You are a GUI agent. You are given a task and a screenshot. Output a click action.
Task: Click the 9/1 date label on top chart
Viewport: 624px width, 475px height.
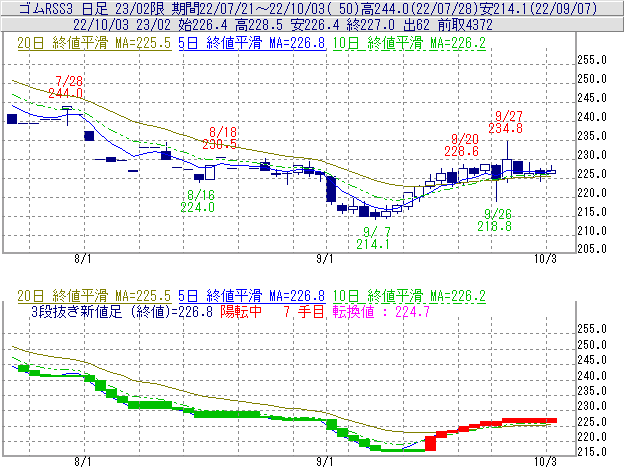tap(325, 259)
